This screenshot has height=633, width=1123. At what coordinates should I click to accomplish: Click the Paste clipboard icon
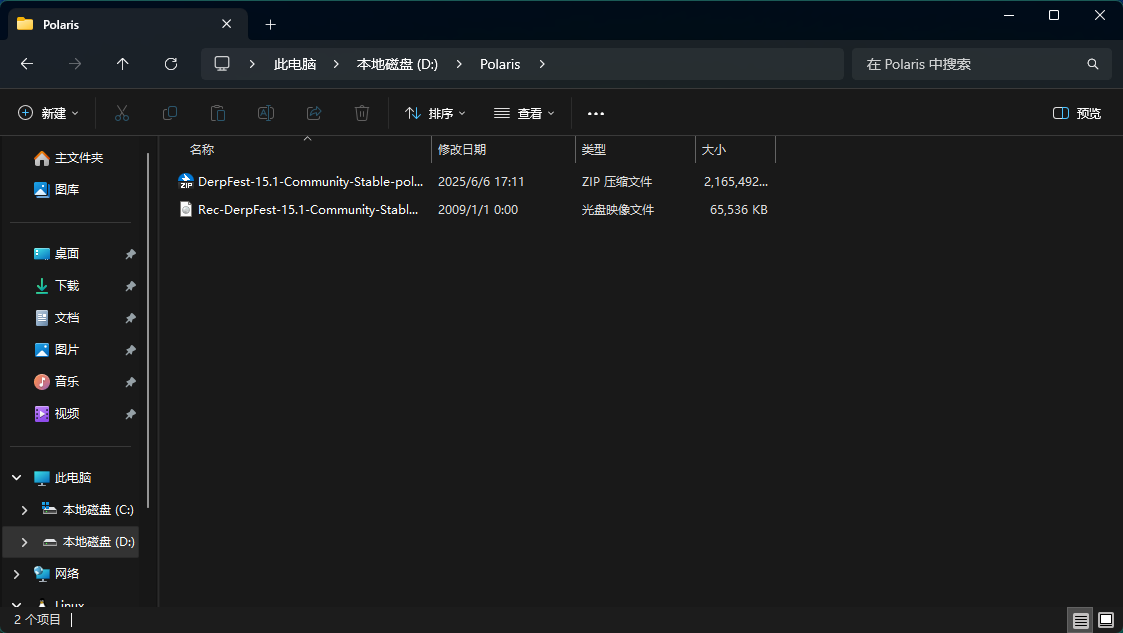[218, 113]
